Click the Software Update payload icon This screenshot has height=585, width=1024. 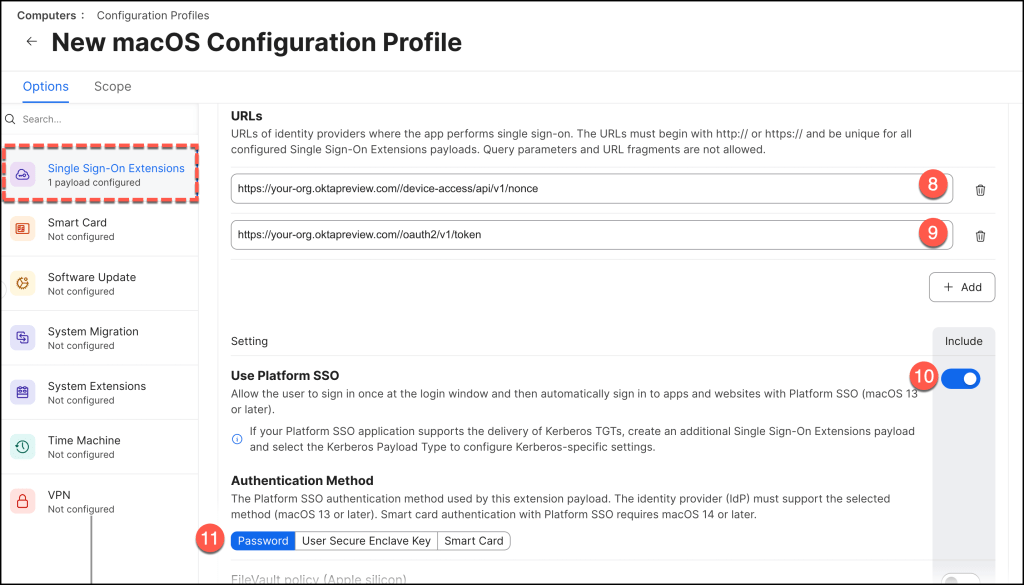pyautogui.click(x=23, y=284)
